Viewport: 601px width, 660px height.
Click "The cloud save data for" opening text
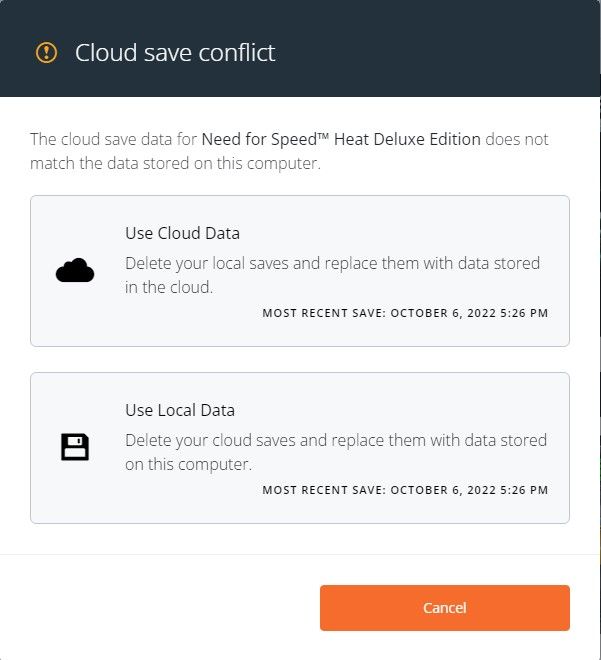(113, 139)
